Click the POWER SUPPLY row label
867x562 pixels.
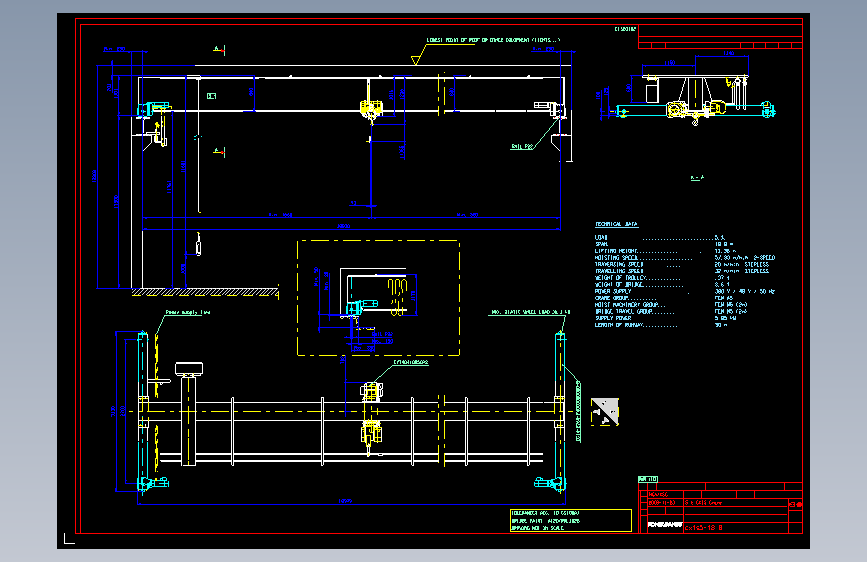[613, 292]
